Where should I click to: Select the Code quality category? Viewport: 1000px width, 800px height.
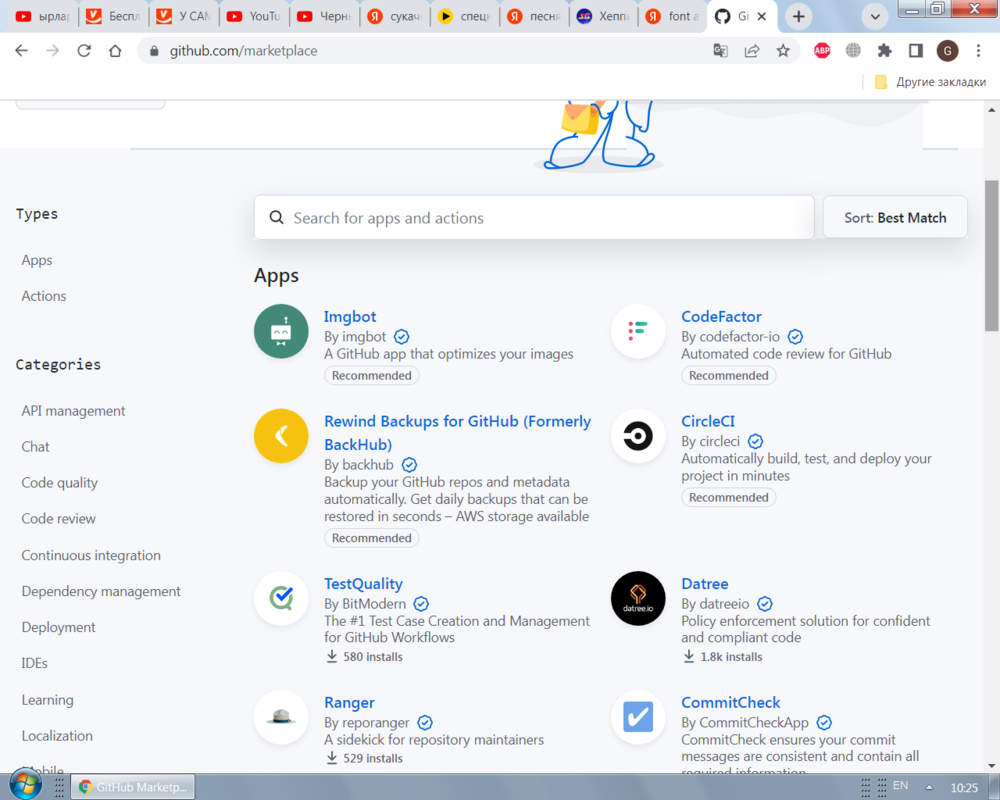tap(59, 483)
